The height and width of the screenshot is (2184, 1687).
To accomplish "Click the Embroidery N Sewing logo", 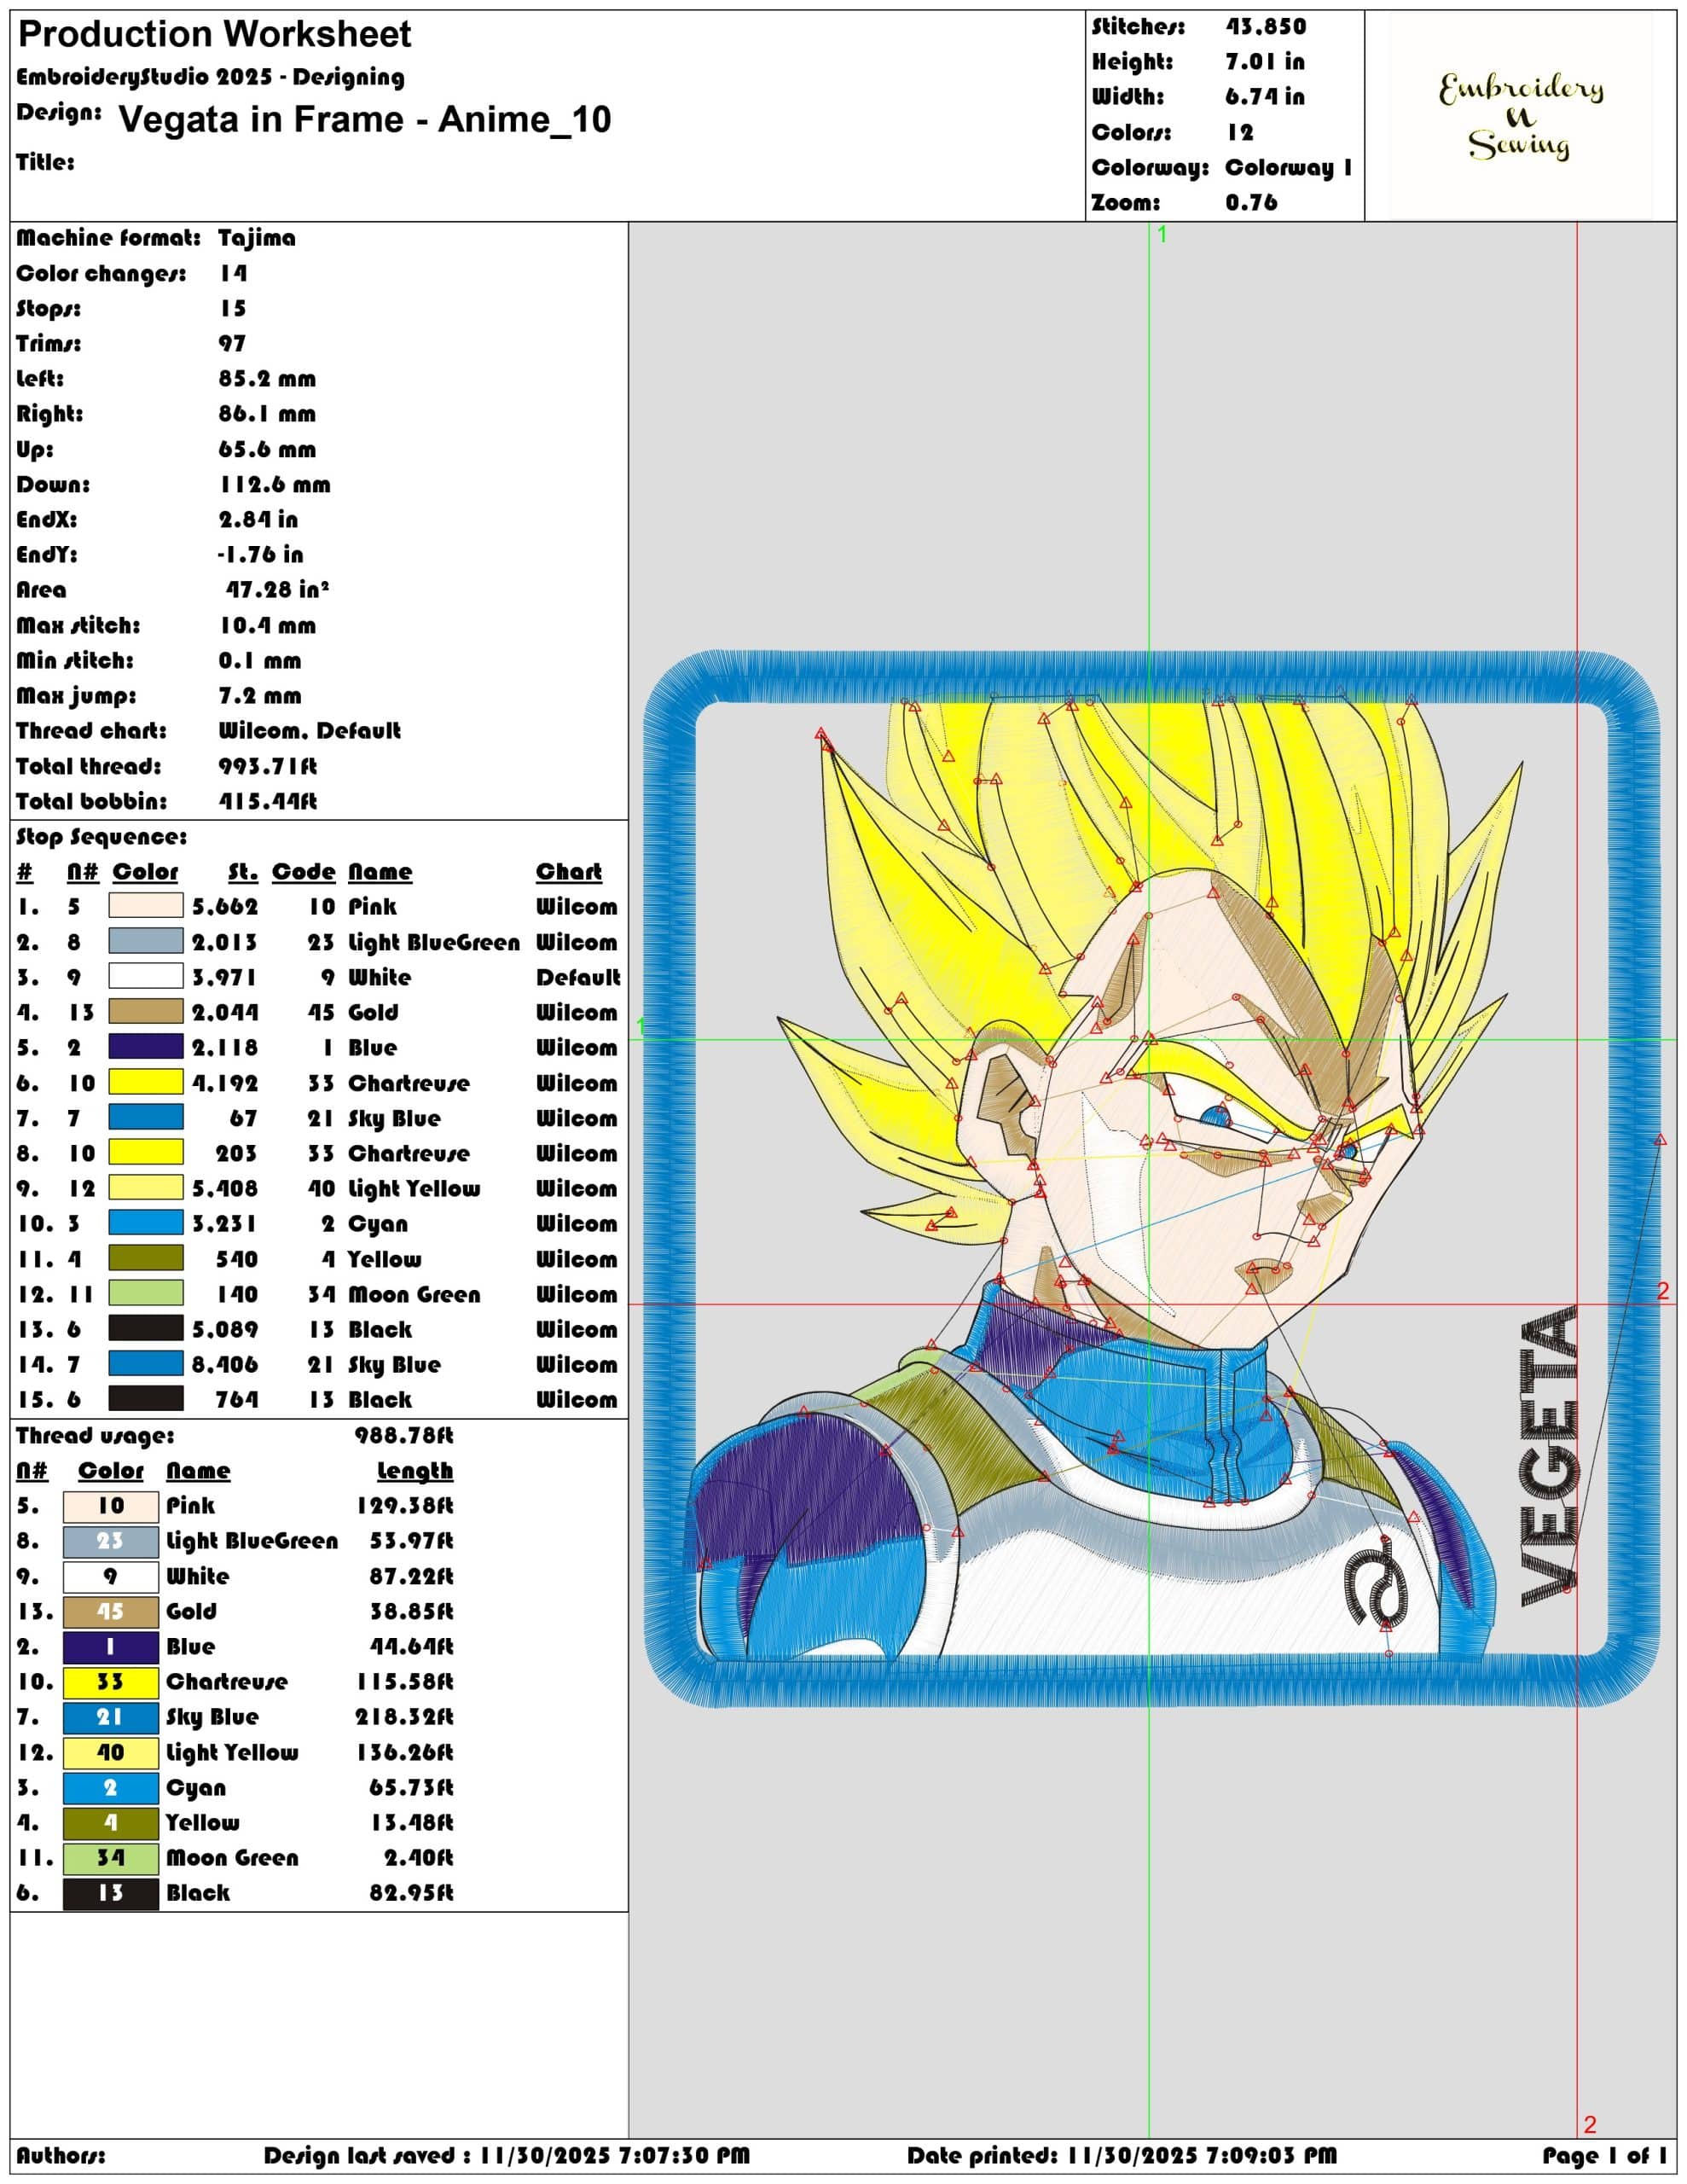I will click(1520, 116).
